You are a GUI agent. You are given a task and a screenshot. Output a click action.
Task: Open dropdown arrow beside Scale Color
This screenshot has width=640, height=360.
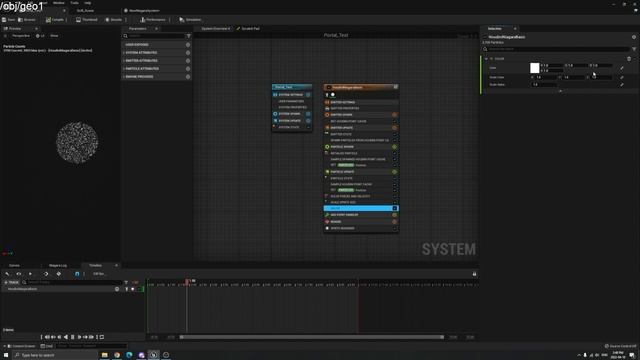click(x=622, y=77)
